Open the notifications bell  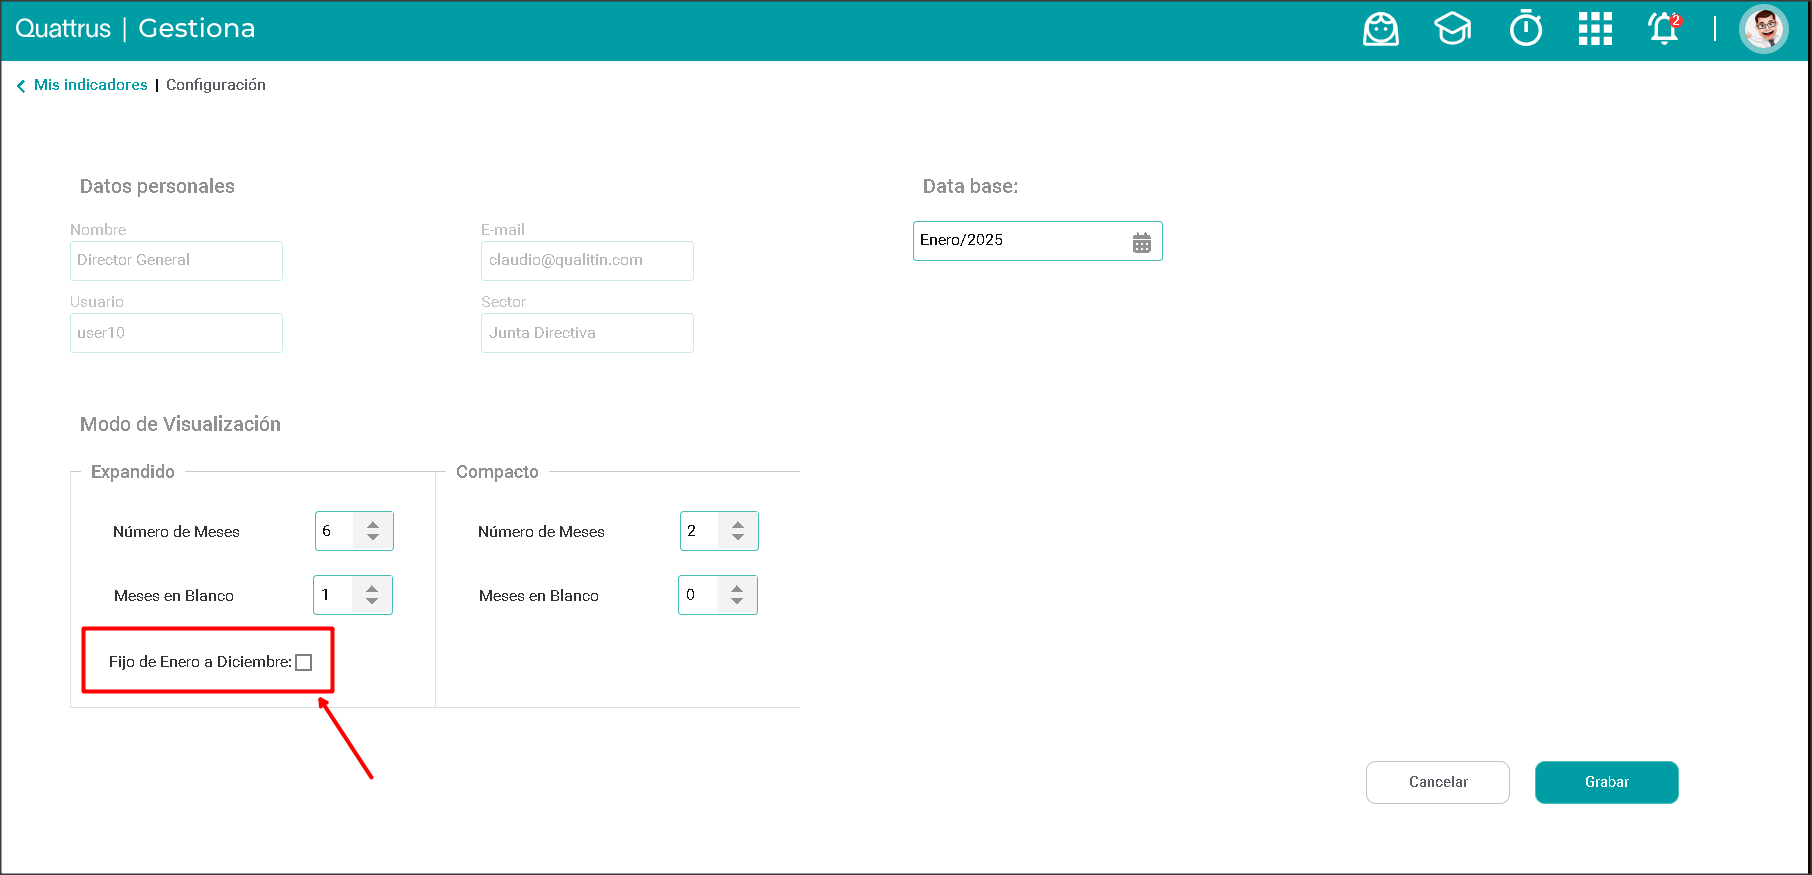point(1663,29)
